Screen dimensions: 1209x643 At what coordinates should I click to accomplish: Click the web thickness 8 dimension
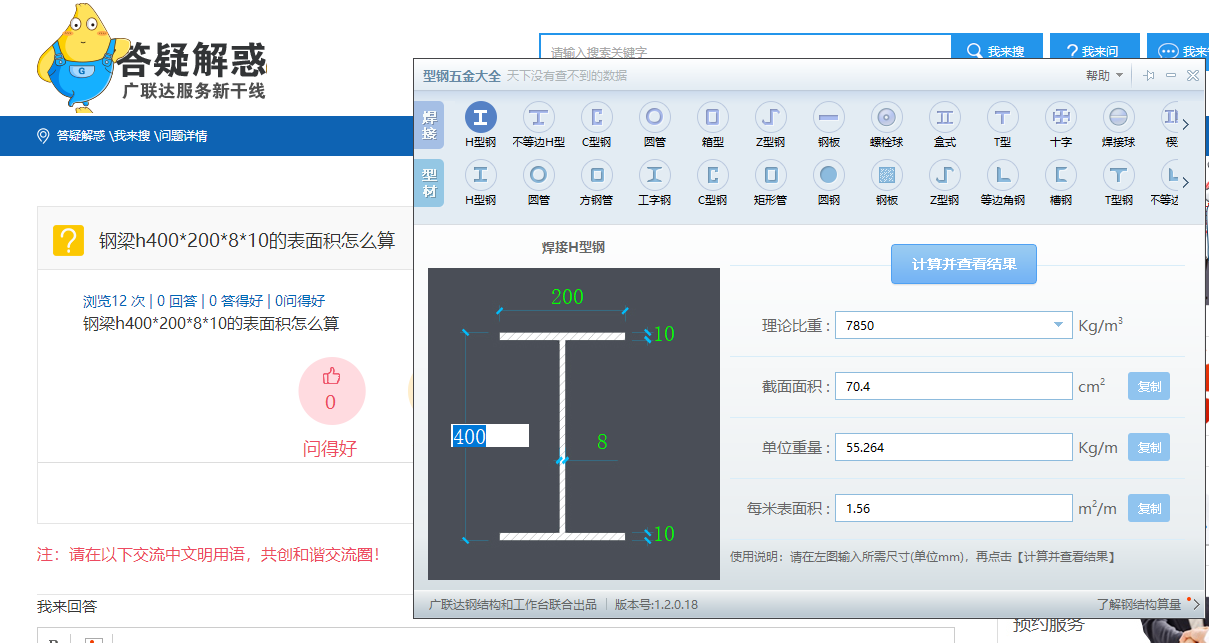point(602,441)
